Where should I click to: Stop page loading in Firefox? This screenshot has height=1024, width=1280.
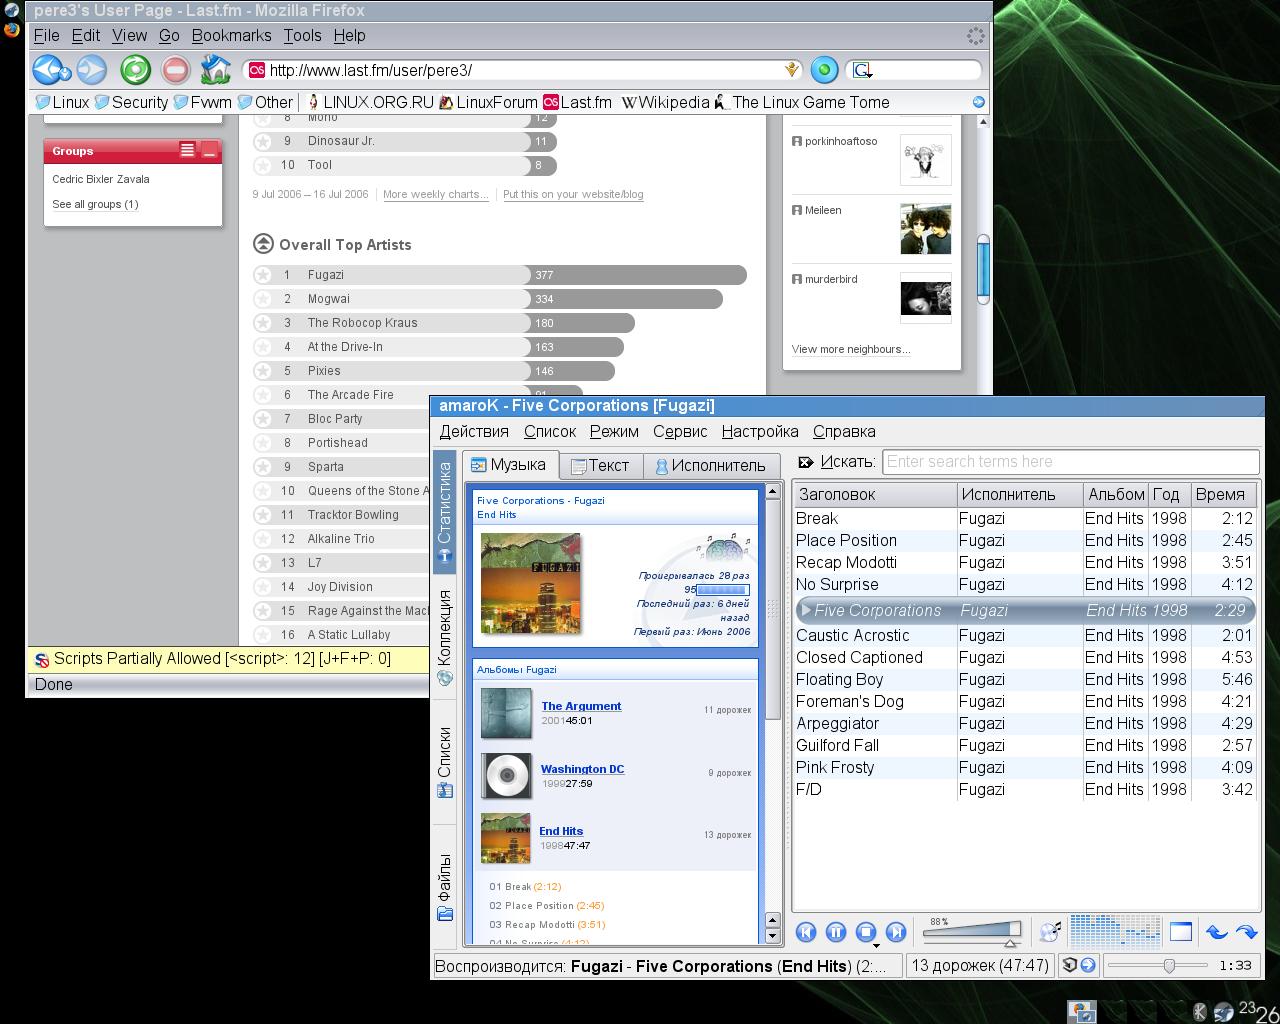pyautogui.click(x=175, y=70)
